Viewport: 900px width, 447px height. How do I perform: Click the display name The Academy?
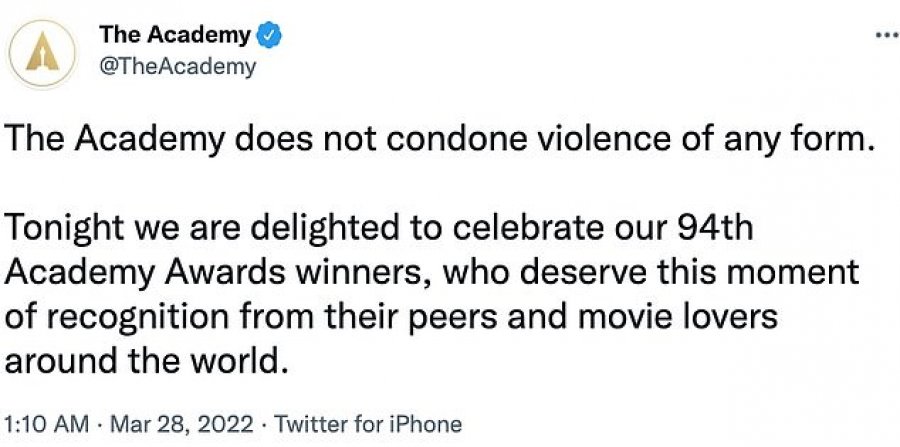point(176,34)
